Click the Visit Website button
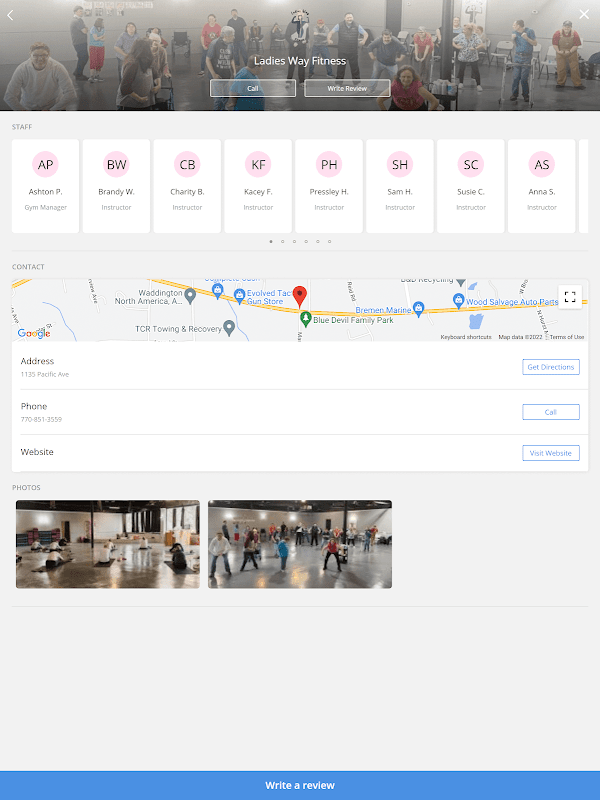Screen dimensions: 600x800 tap(551, 453)
